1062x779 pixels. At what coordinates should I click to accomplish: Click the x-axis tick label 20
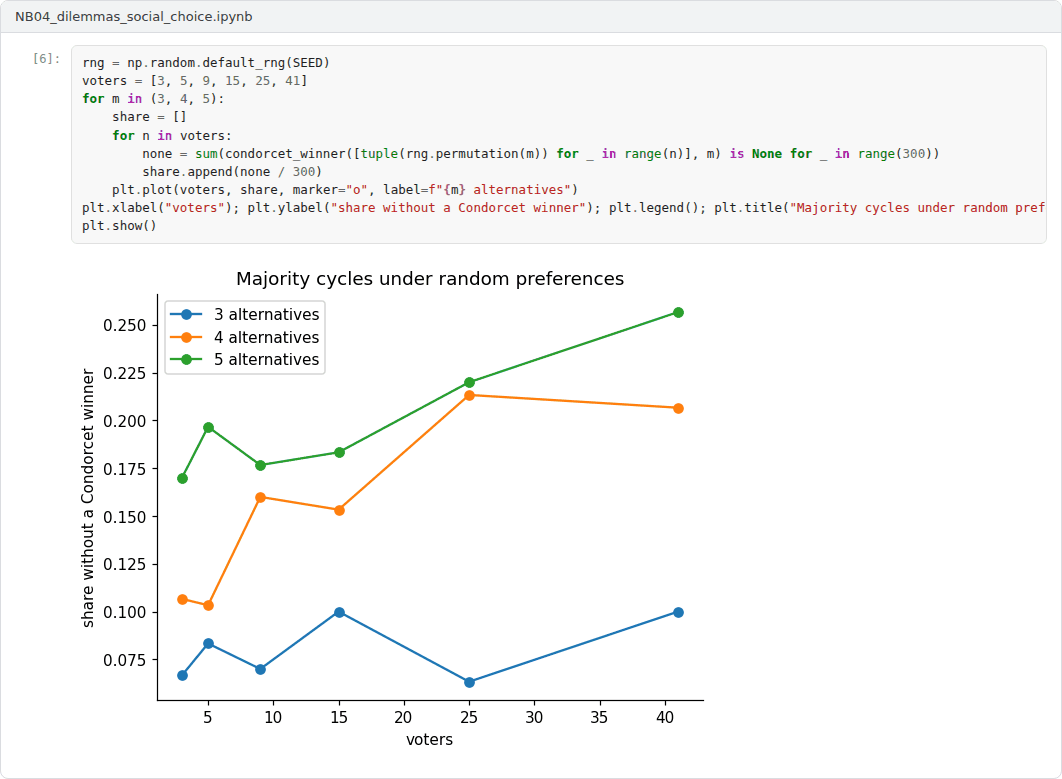point(404,717)
